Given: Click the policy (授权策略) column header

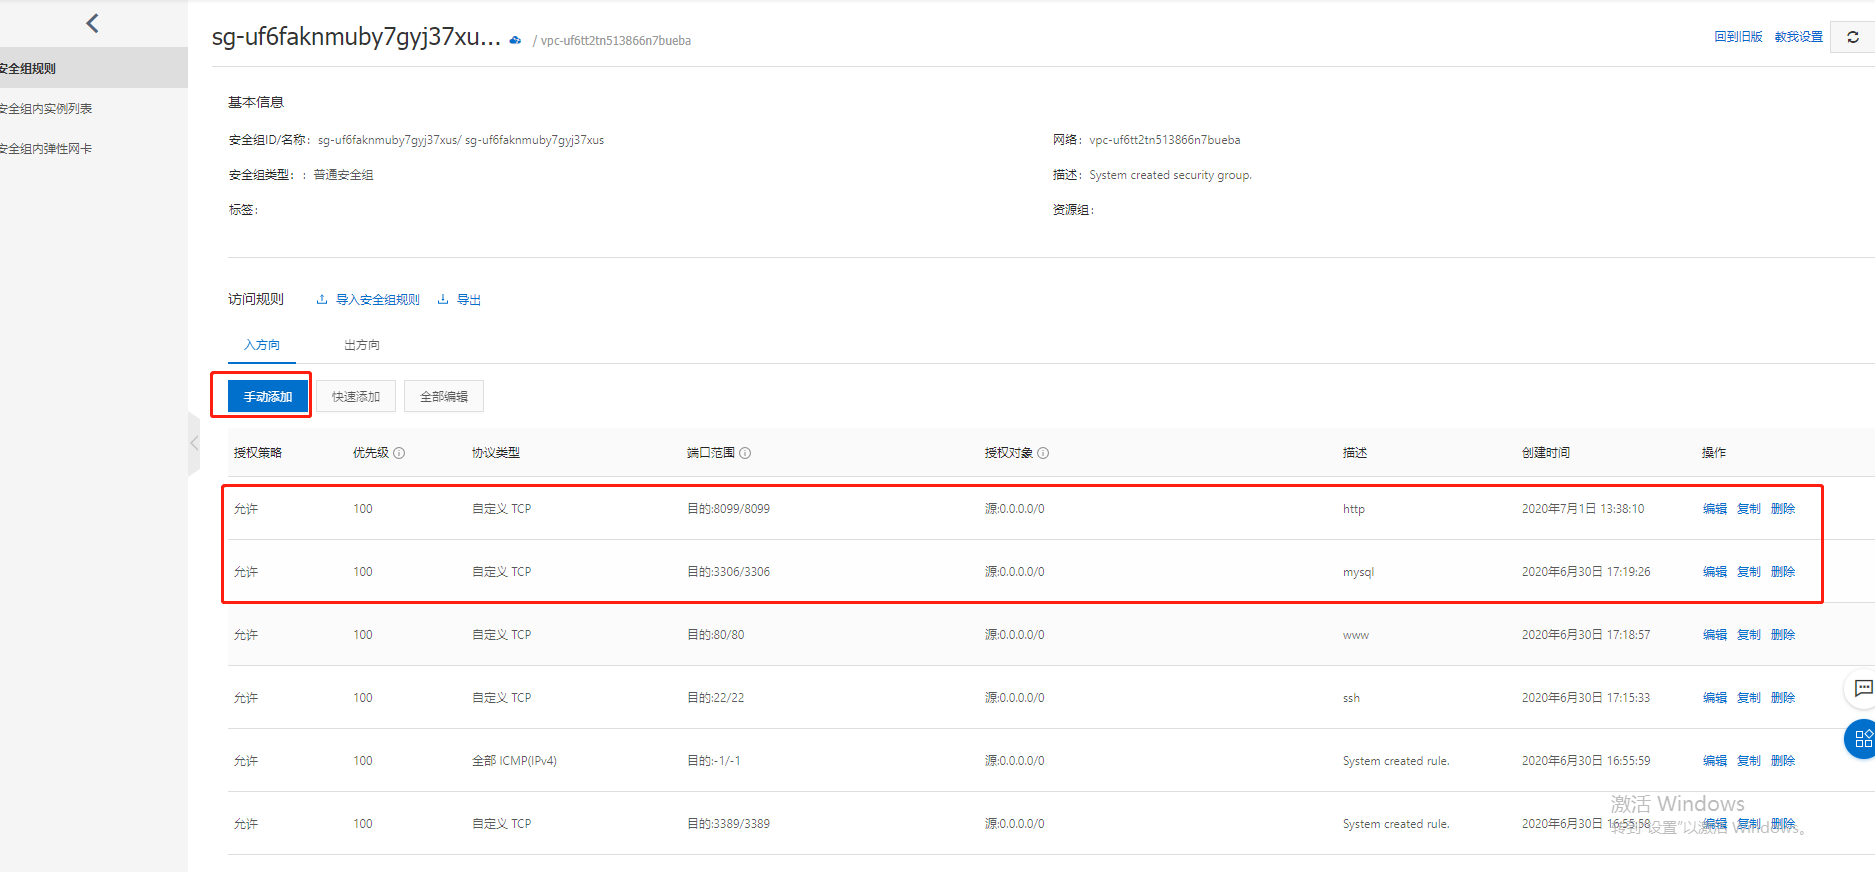Looking at the screenshot, I should point(258,453).
